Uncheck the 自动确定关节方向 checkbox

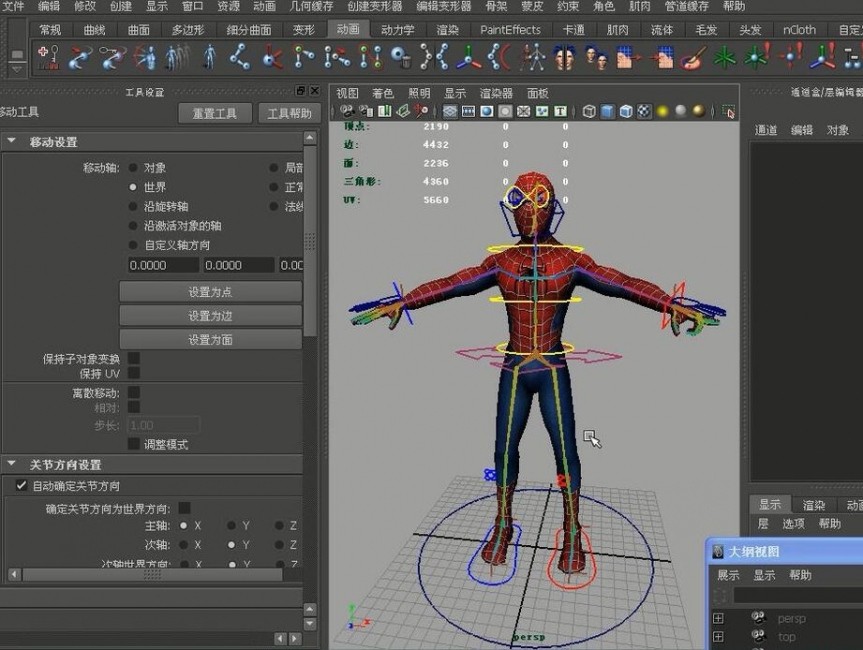click(21, 485)
